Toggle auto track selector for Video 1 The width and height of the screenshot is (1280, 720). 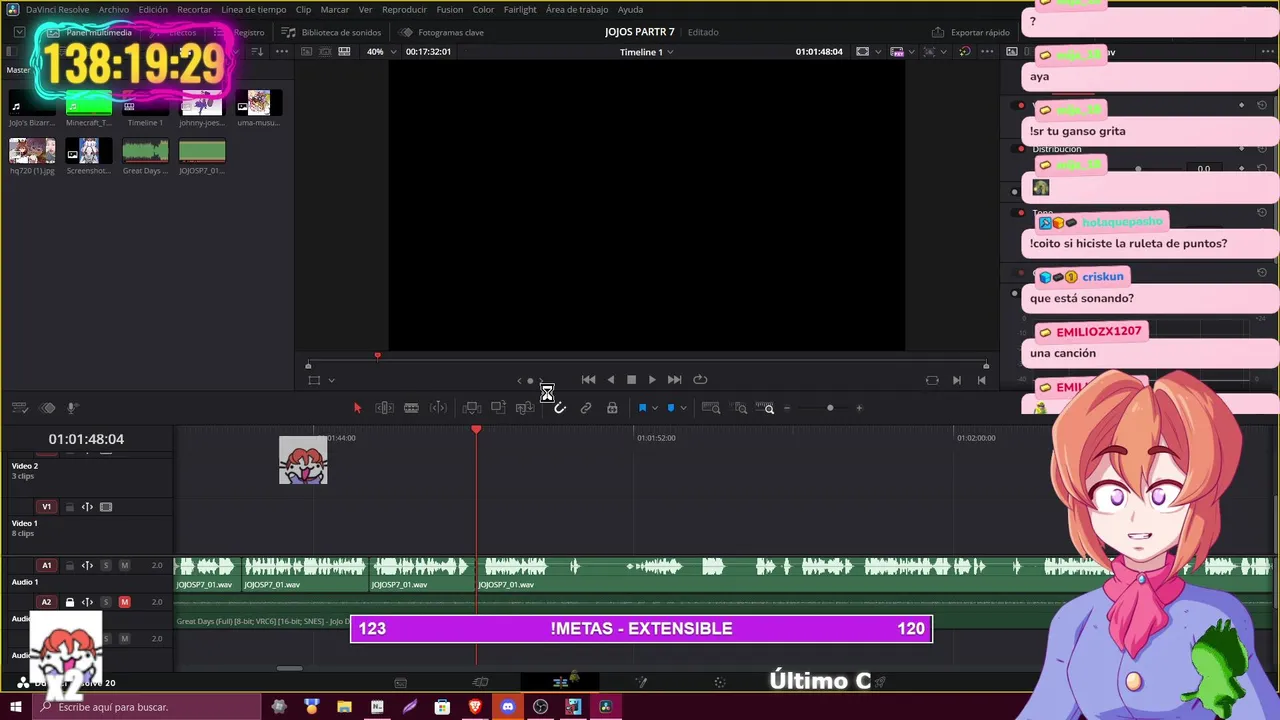pos(87,507)
